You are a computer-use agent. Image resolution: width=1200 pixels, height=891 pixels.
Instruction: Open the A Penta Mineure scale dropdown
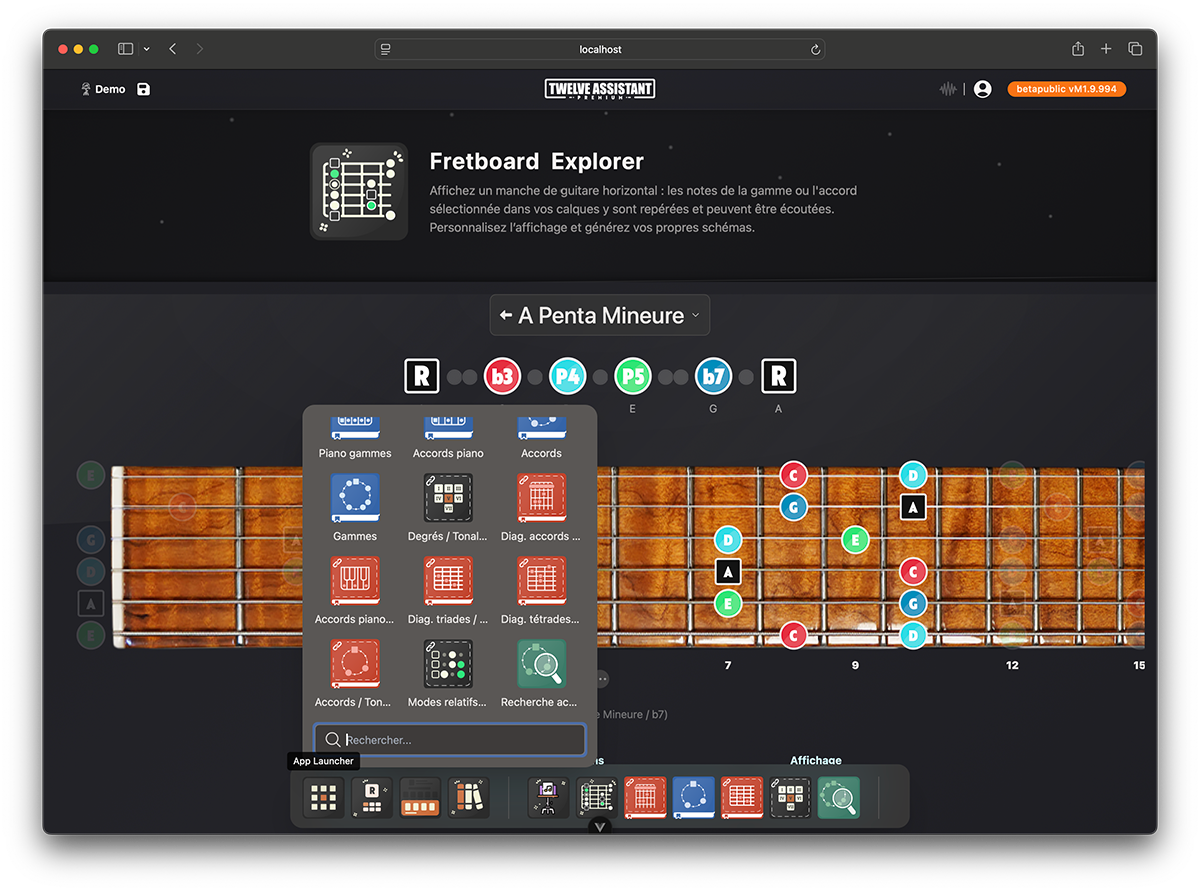pos(600,316)
